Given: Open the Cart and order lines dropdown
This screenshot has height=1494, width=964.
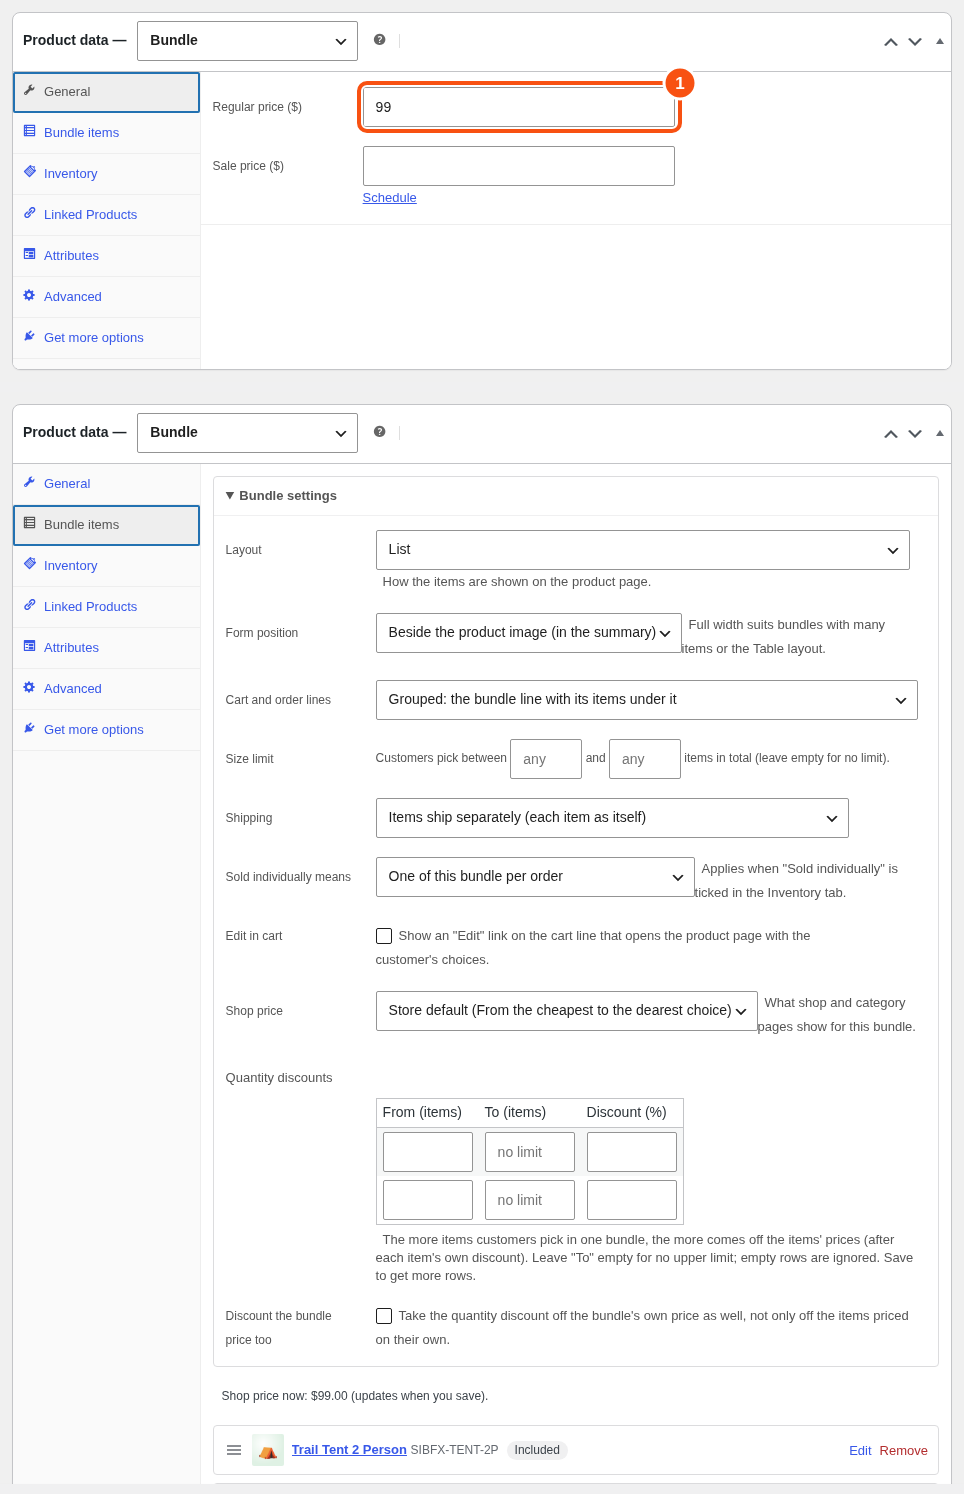Looking at the screenshot, I should (647, 700).
